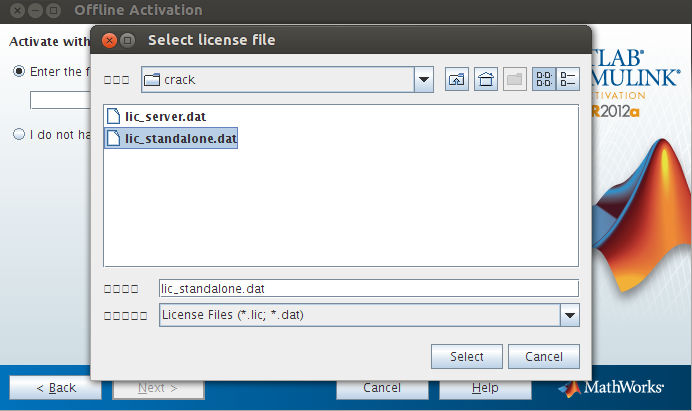Screen dimensions: 692x411
Task: Click the file name text field
Action: 368,289
